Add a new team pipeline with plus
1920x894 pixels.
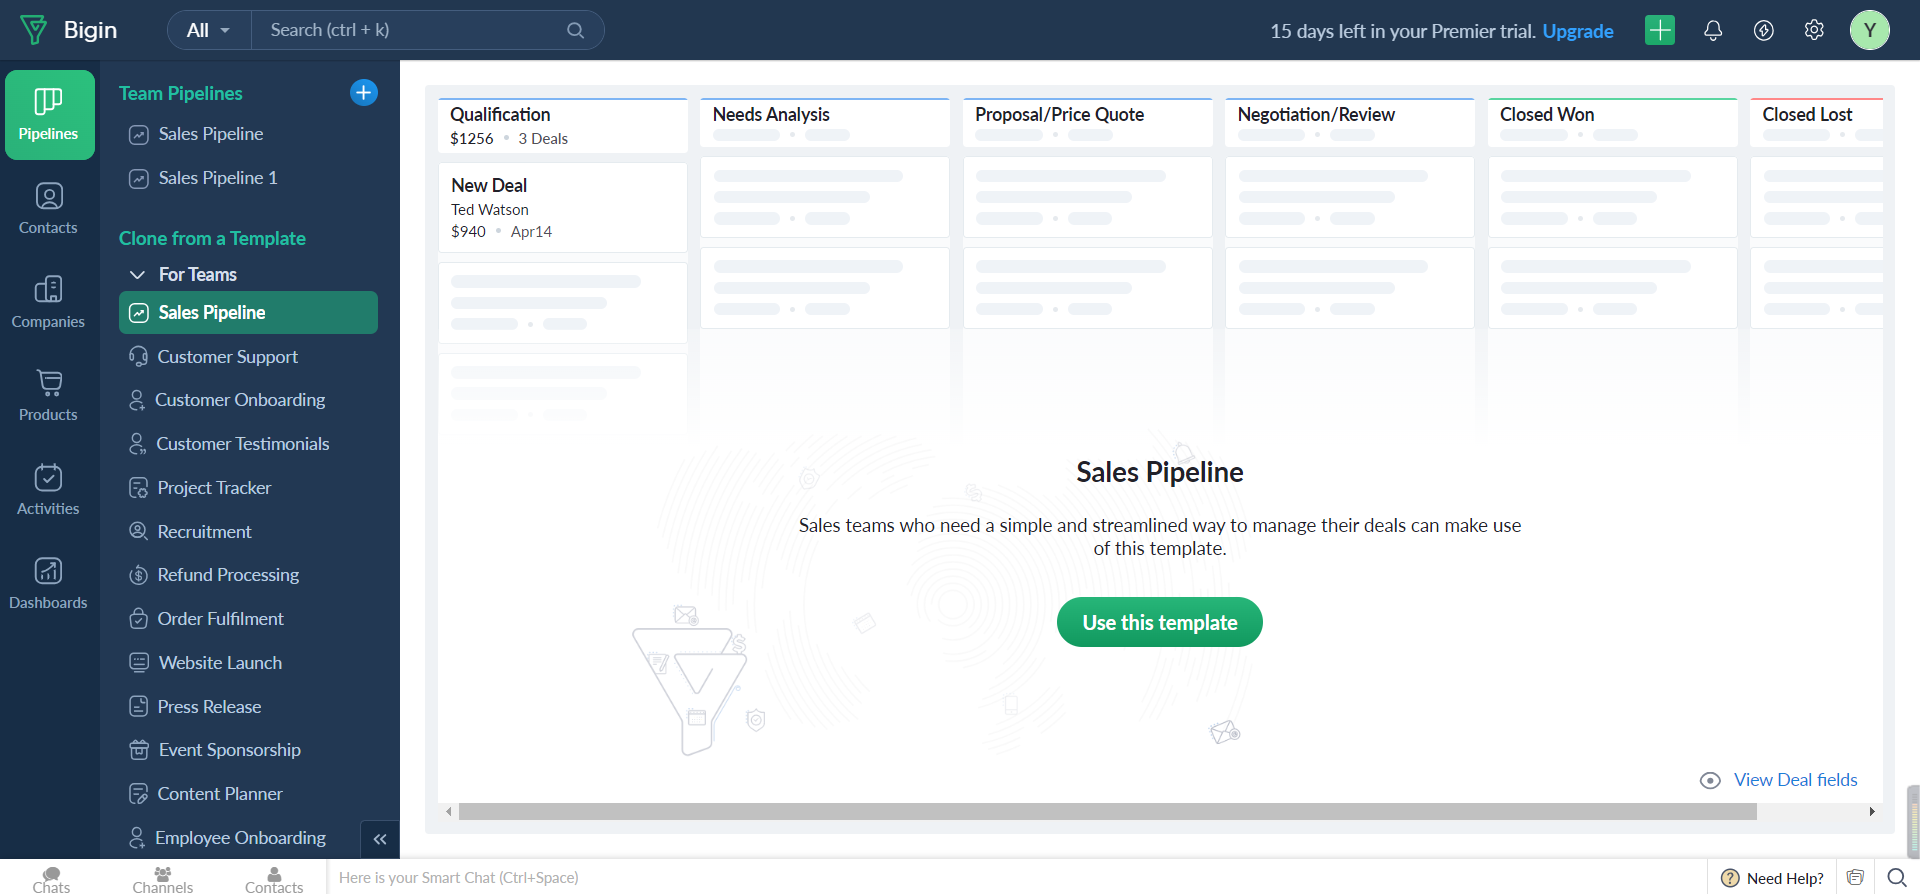[364, 93]
